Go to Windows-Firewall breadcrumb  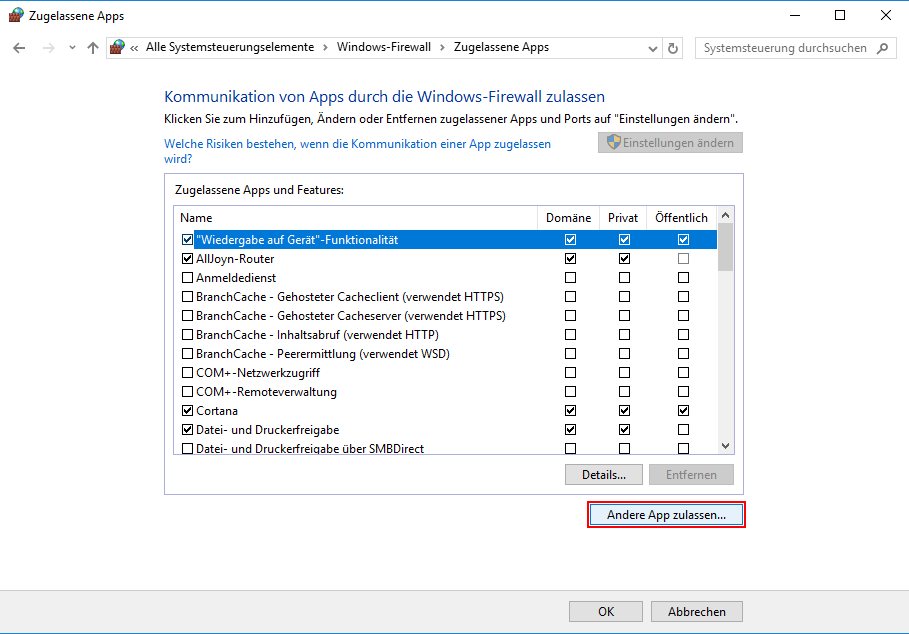click(384, 47)
